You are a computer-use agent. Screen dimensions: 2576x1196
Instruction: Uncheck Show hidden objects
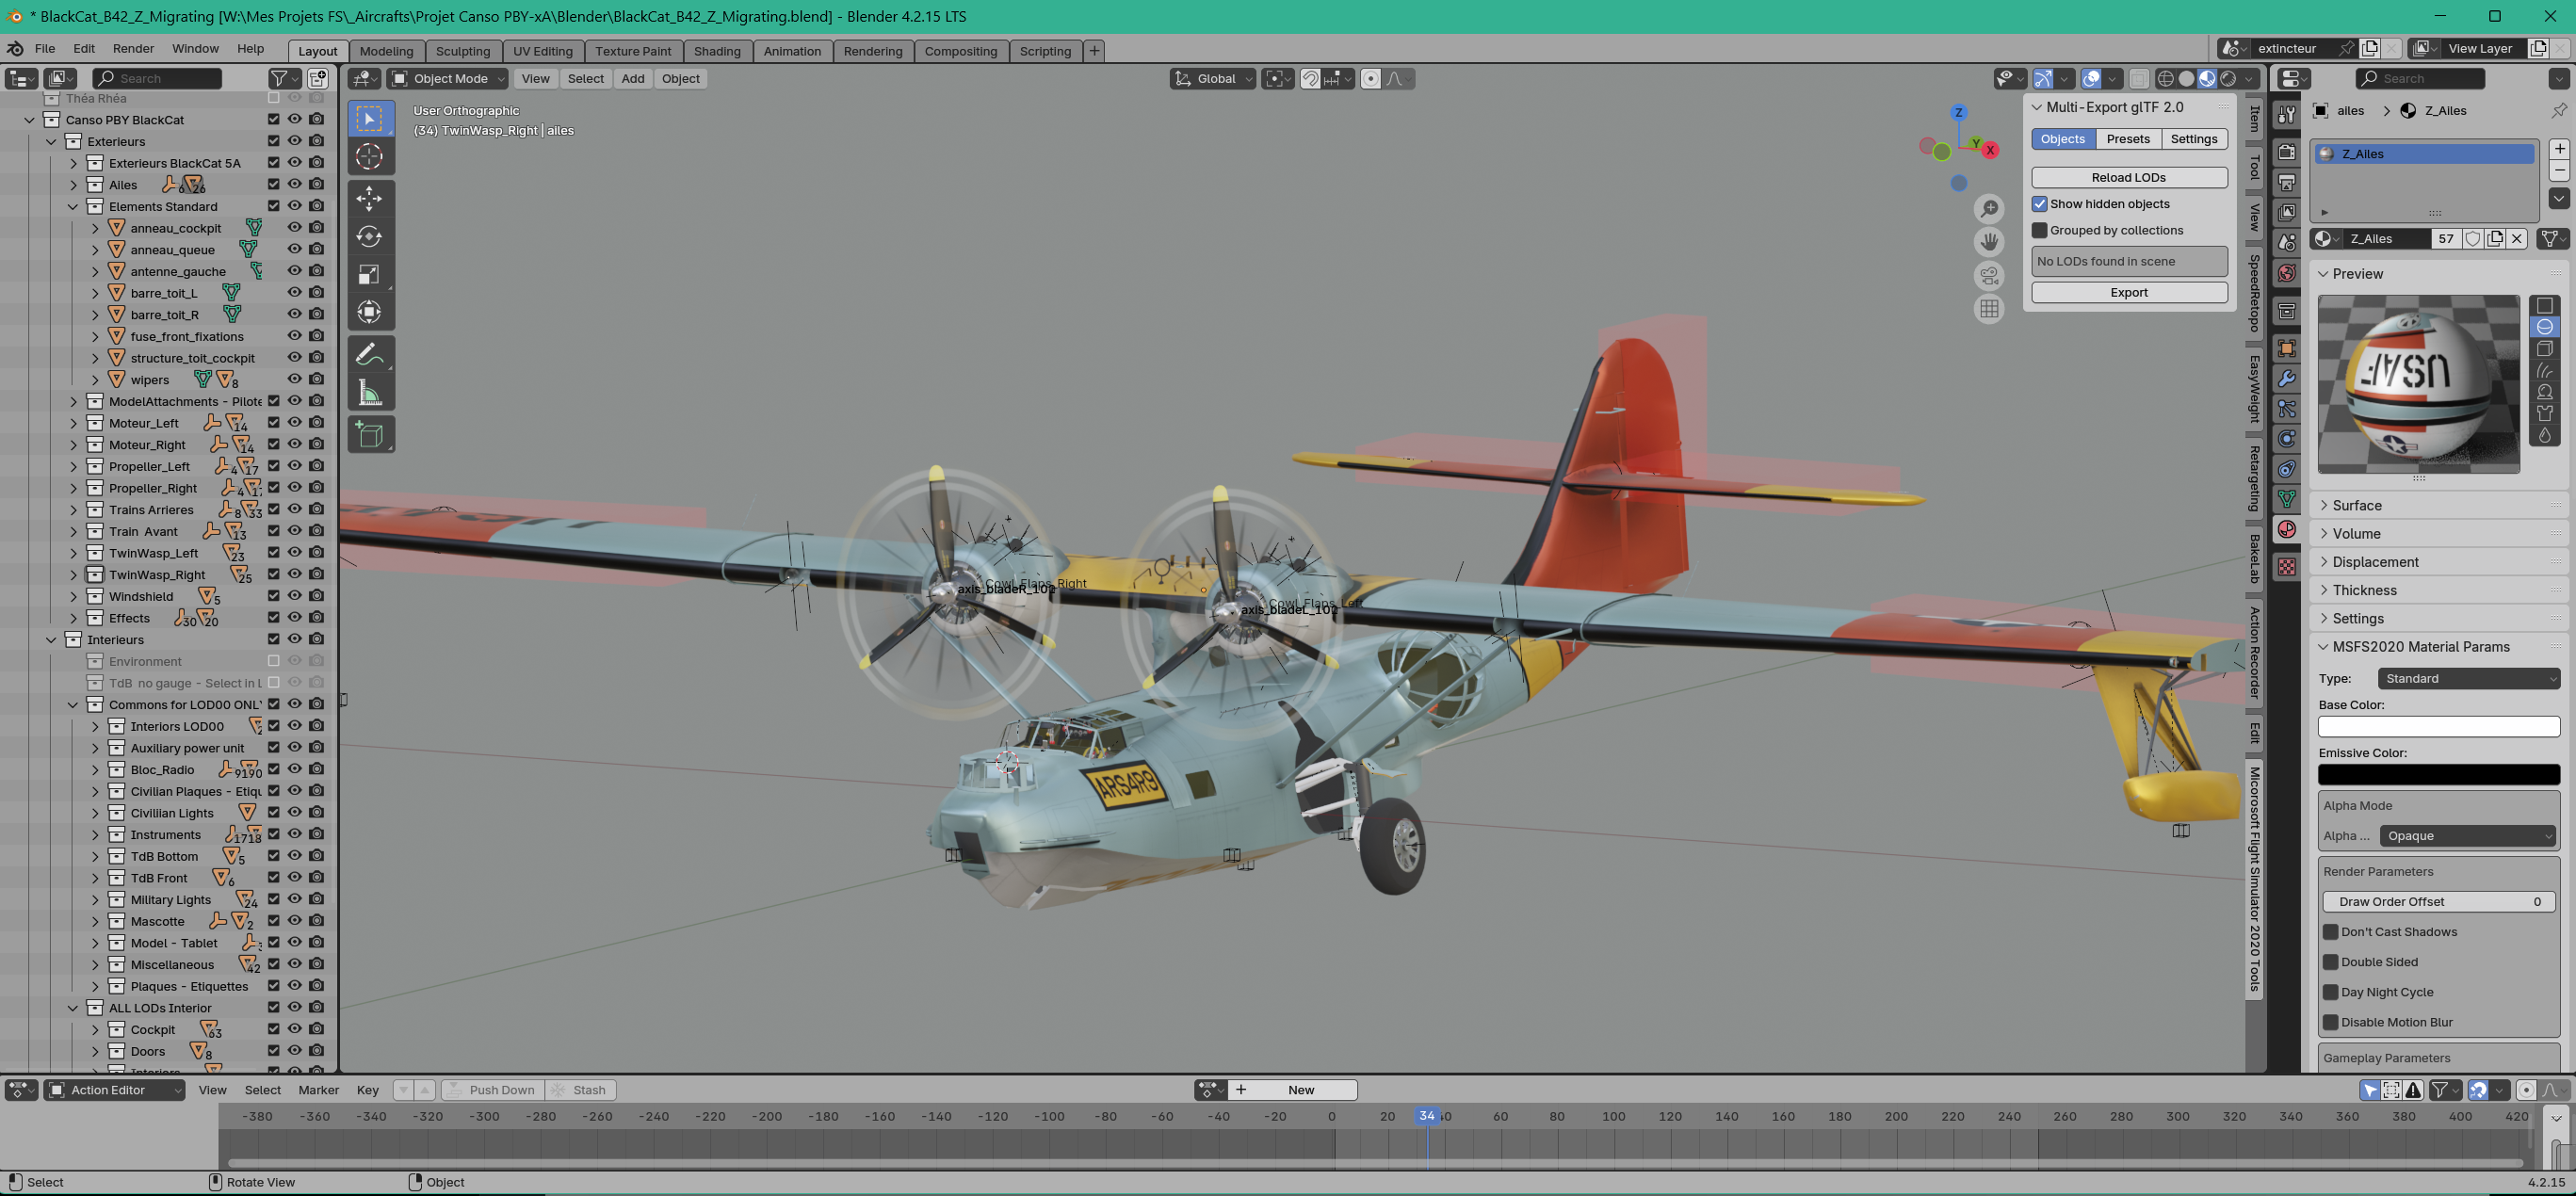(2040, 204)
